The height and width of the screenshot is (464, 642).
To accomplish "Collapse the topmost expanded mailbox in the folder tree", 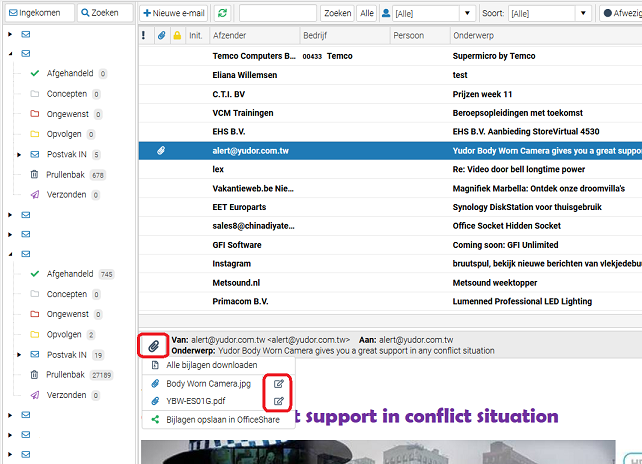I will [10, 54].
